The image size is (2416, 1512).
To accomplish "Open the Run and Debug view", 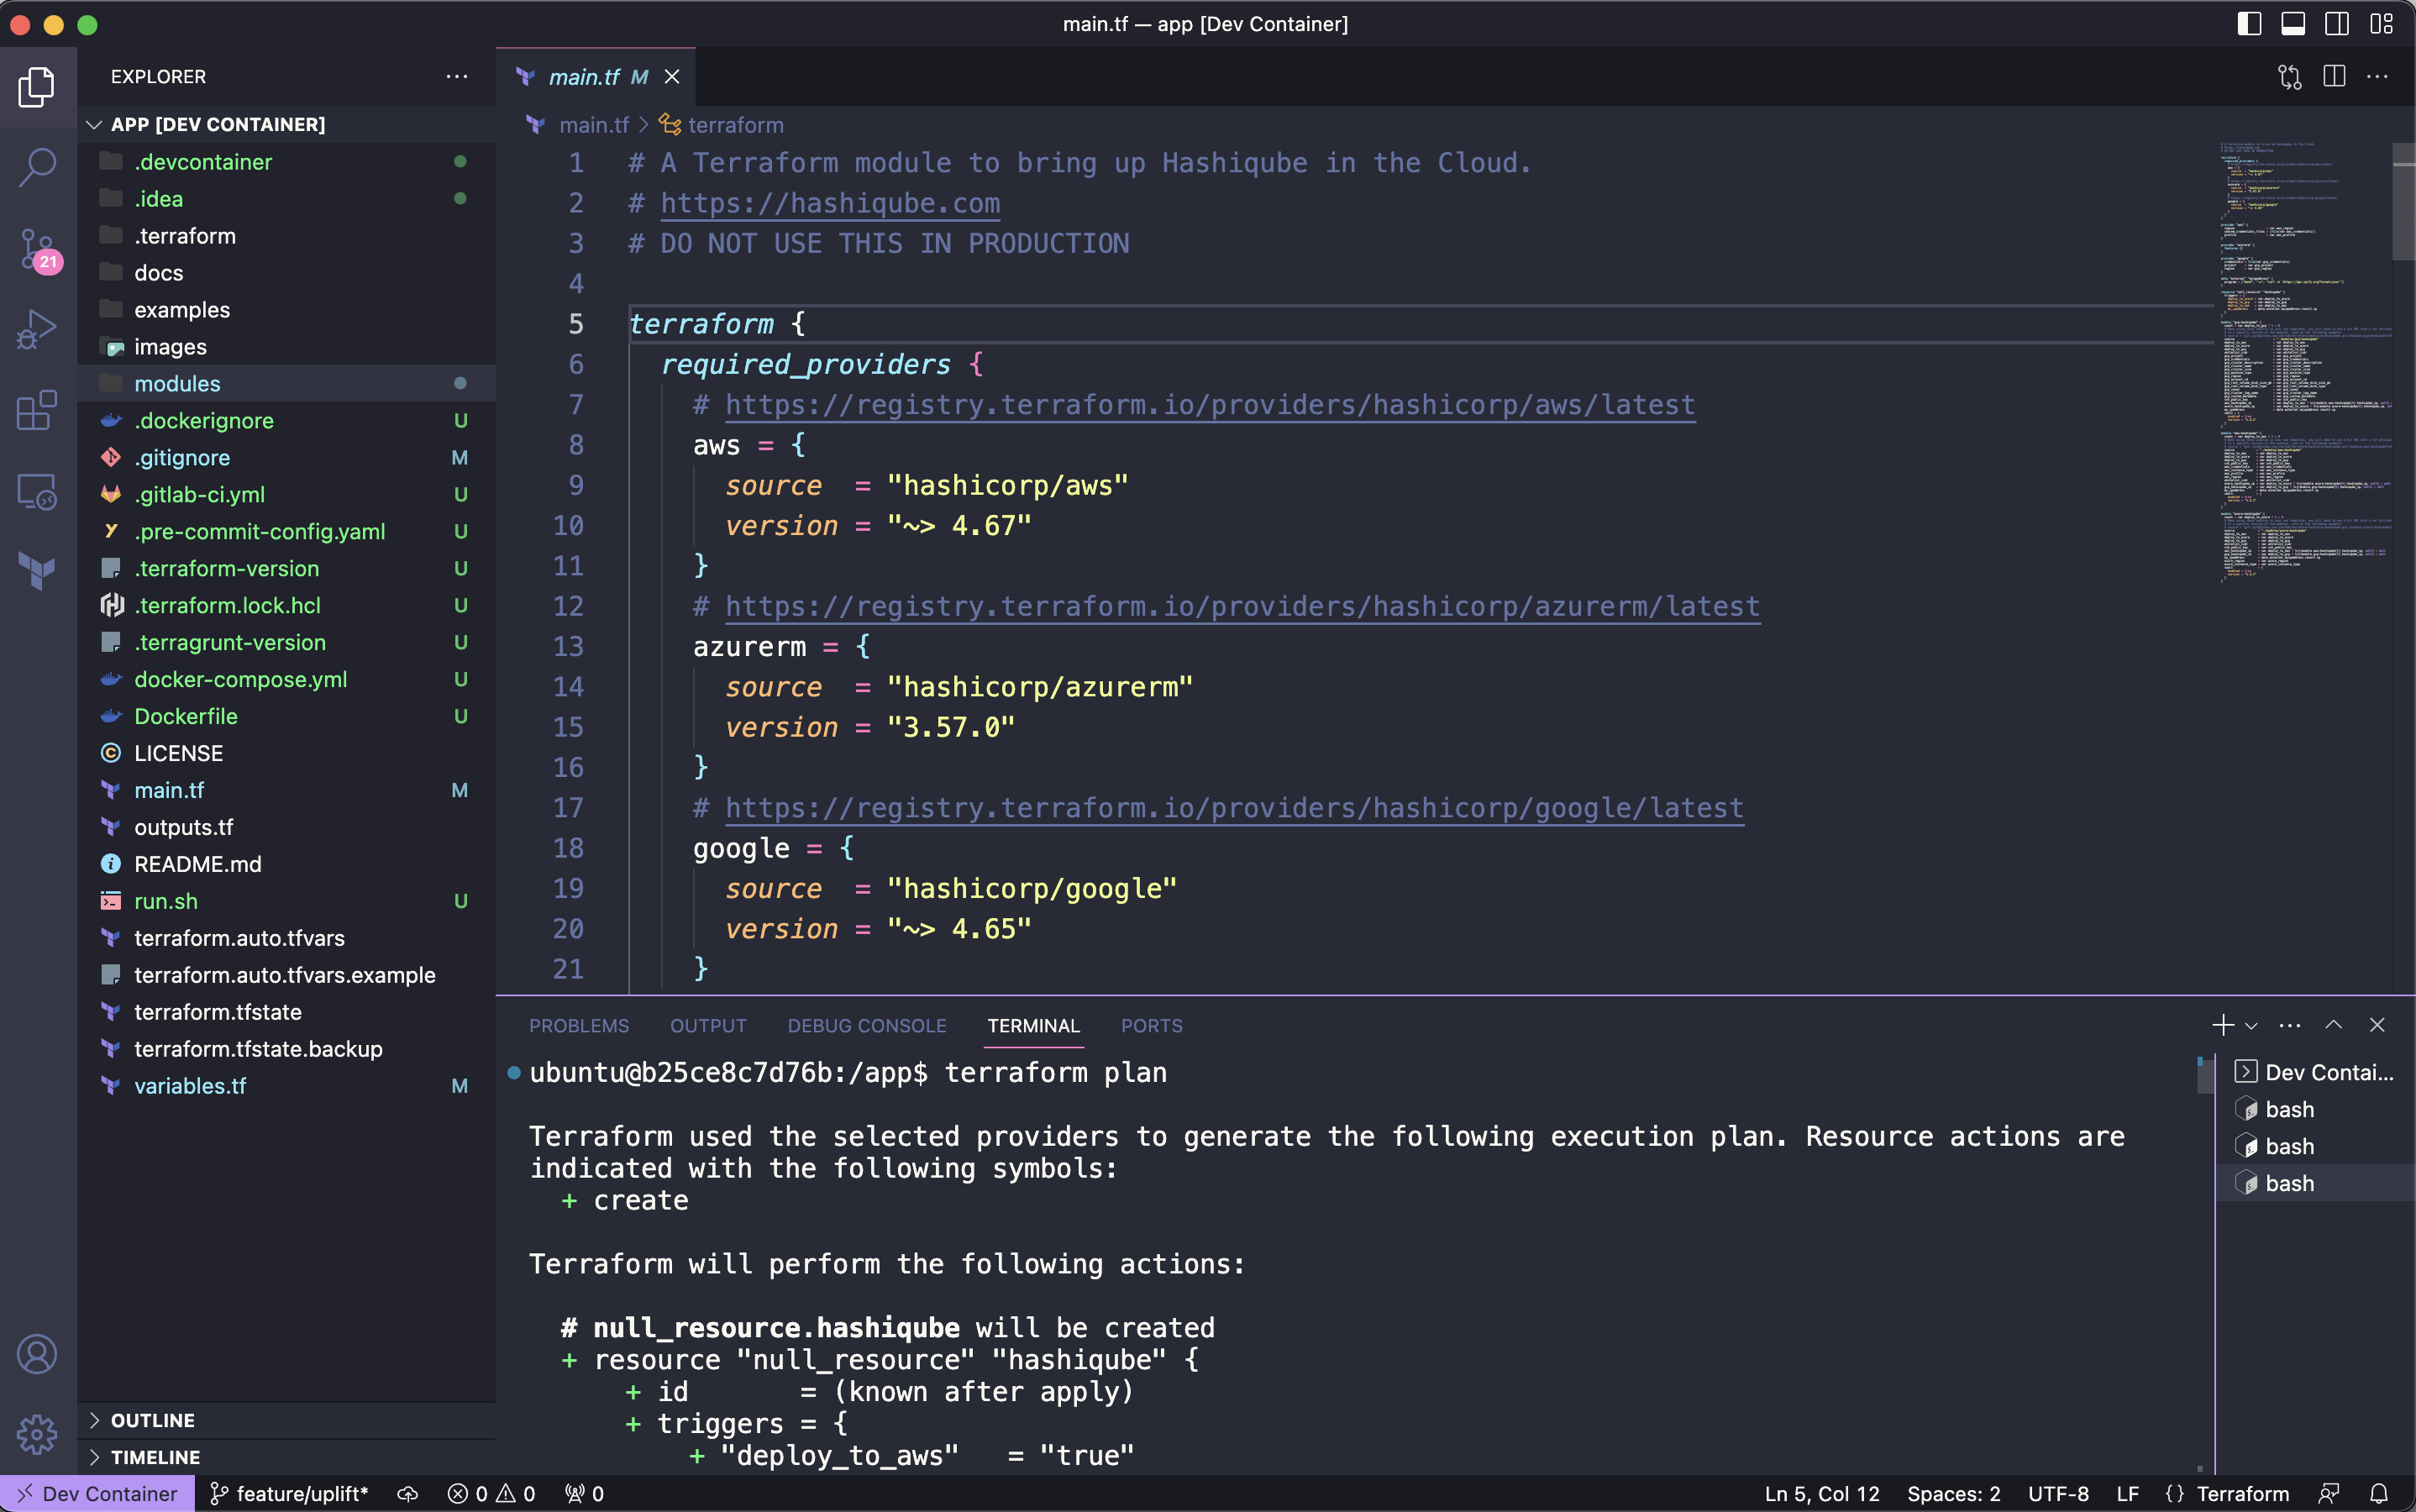I will (x=37, y=329).
